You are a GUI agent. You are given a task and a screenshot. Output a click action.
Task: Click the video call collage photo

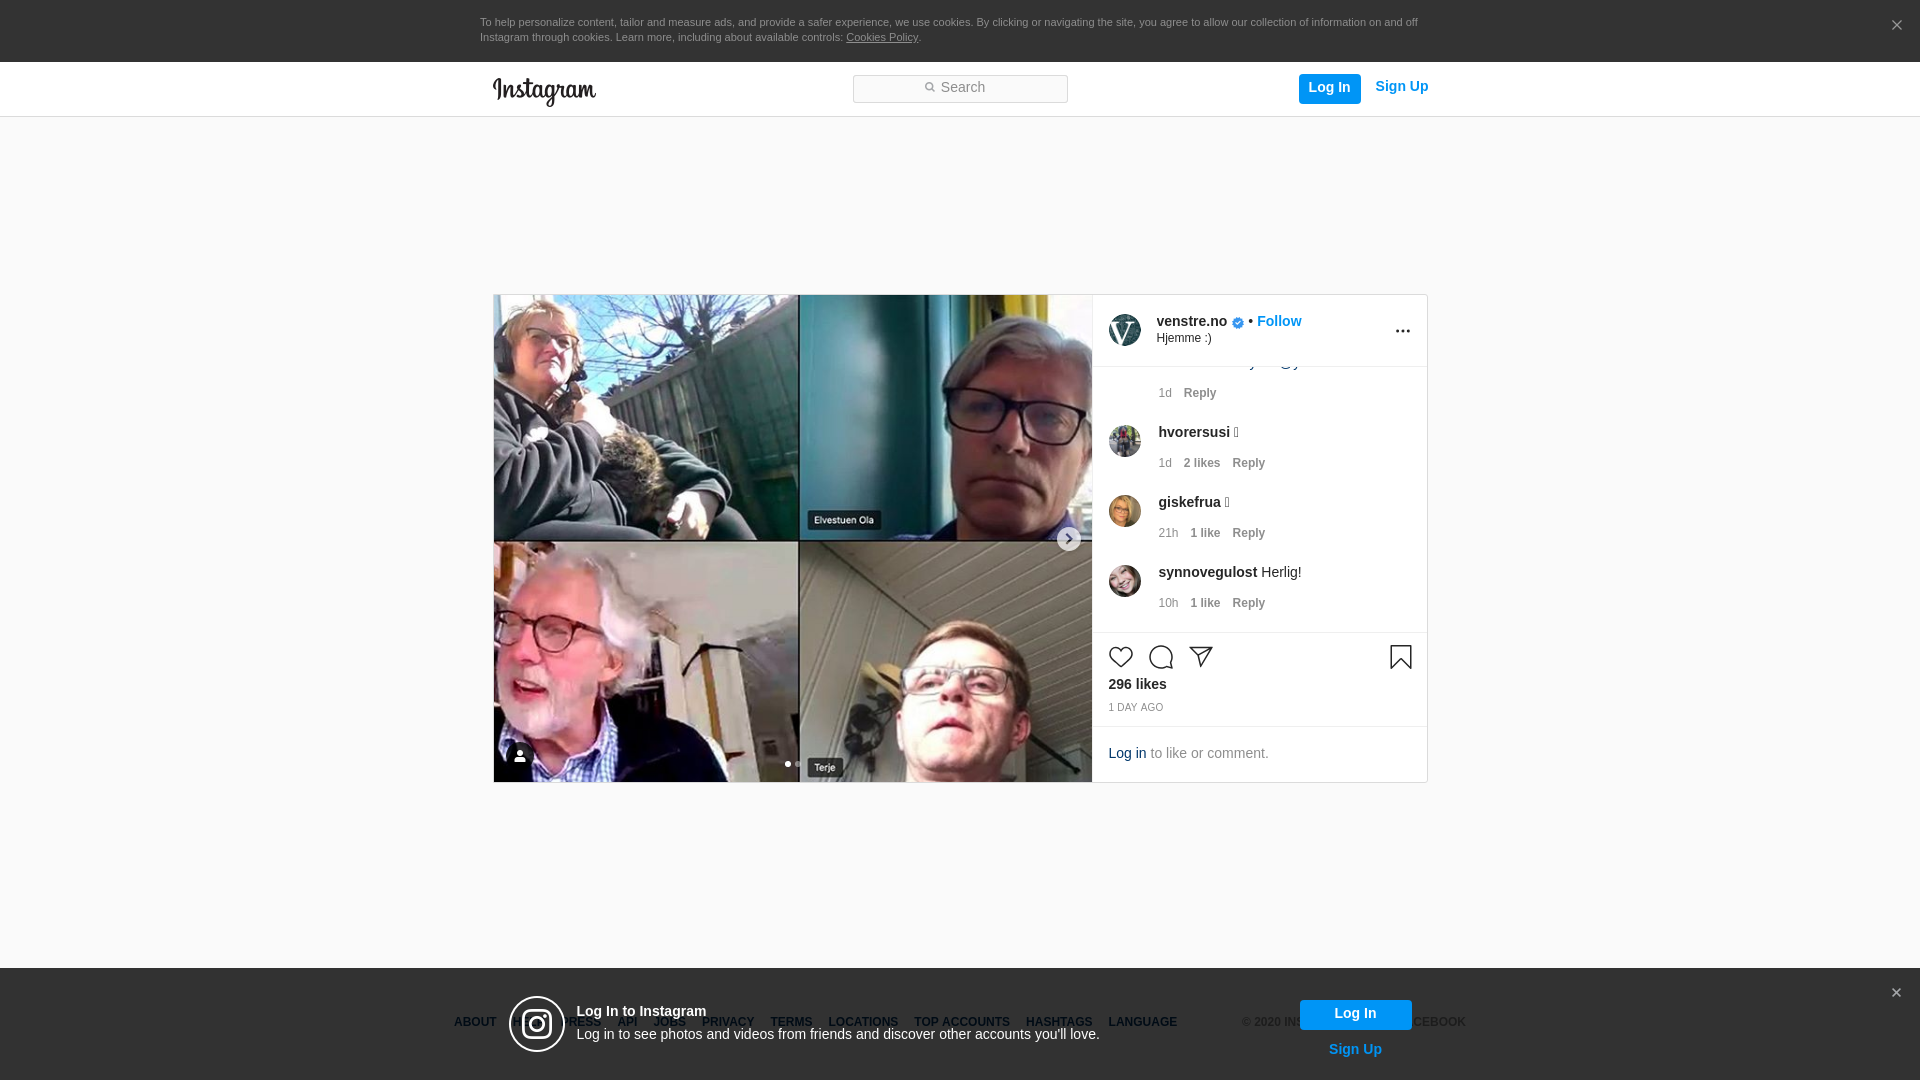pyautogui.click(x=792, y=538)
